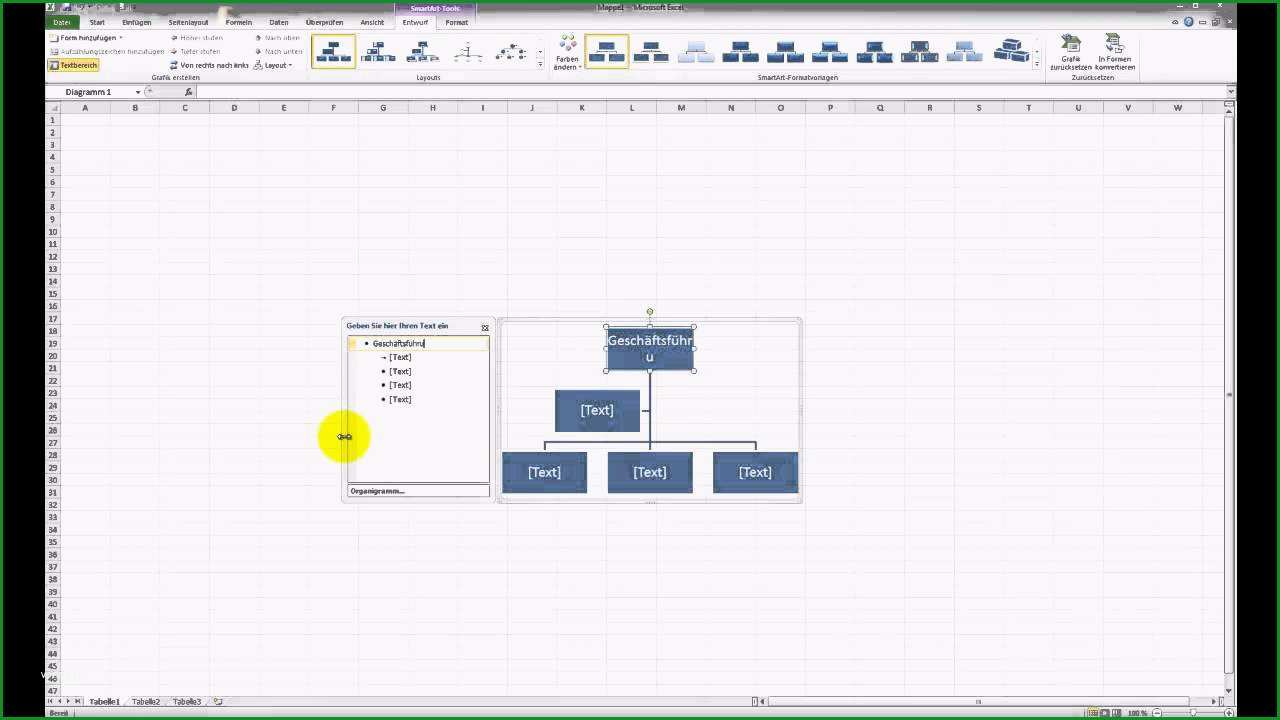Apply the seventh SmartArt style thumbnail
The image size is (1280, 720).
click(x=875, y=51)
